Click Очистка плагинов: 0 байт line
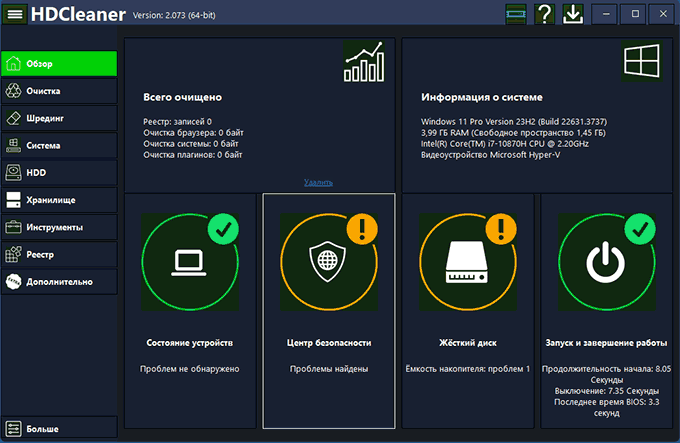This screenshot has height=443, width=680. [x=193, y=155]
